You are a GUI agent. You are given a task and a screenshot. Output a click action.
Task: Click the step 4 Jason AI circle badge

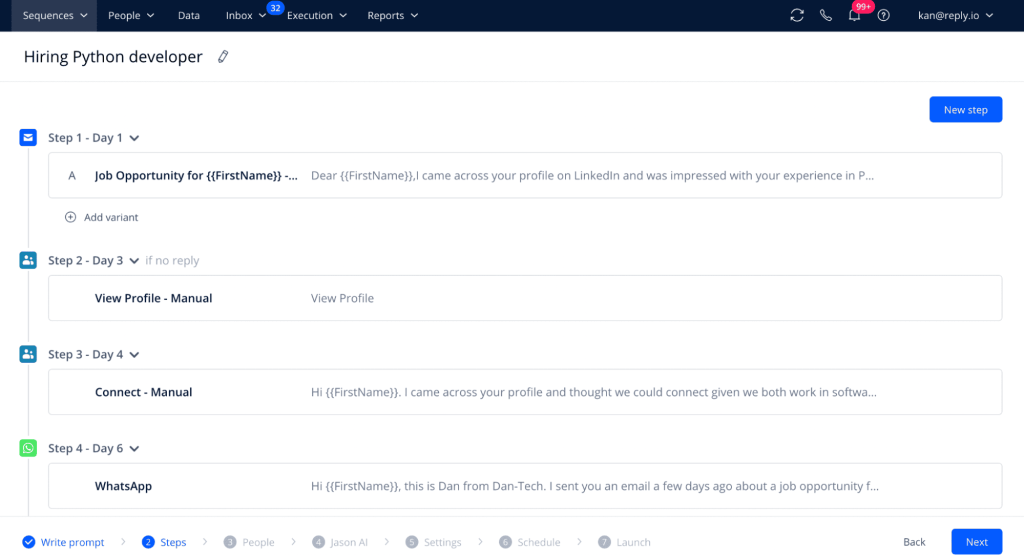318,542
